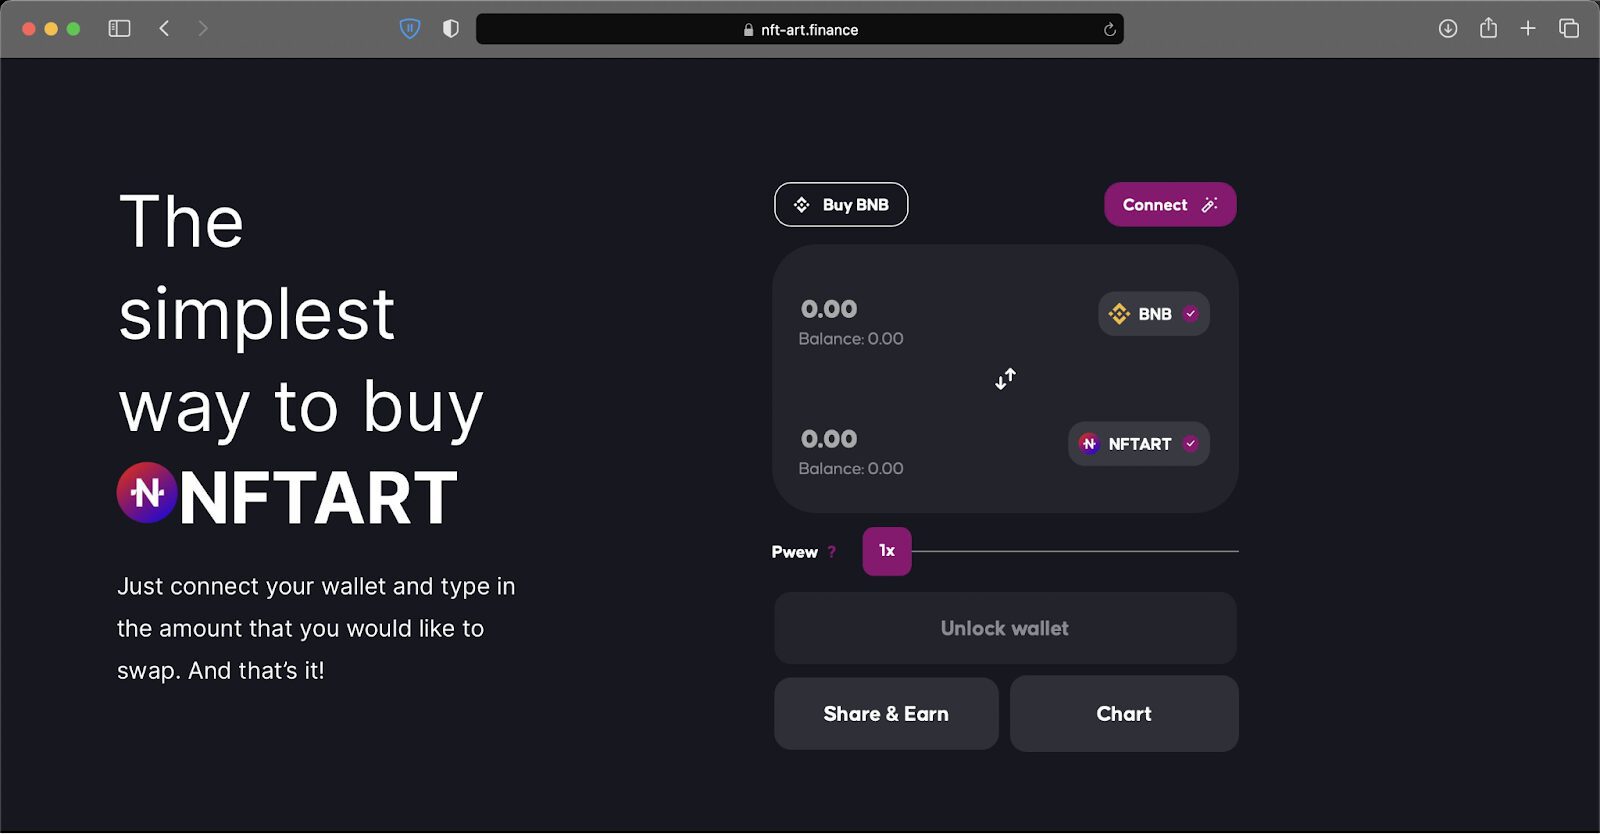Screen dimensions: 1600x834
Task: Open the Bitwarden shield extension icon
Action: (410, 29)
